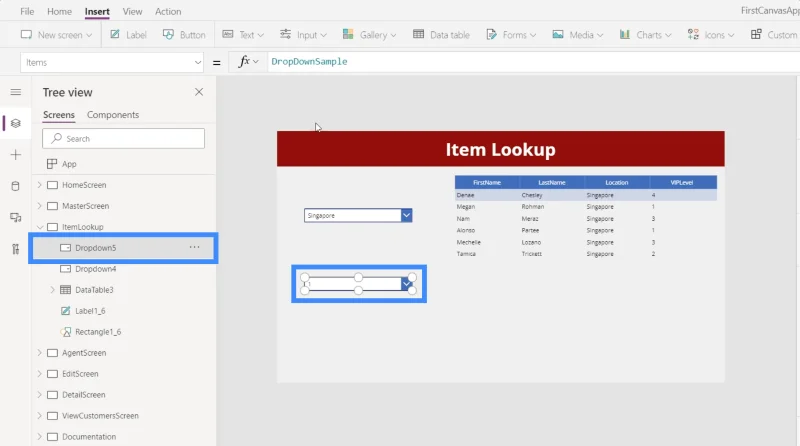Select the Alonso Partee table row
The image size is (800, 446).
coord(586,230)
